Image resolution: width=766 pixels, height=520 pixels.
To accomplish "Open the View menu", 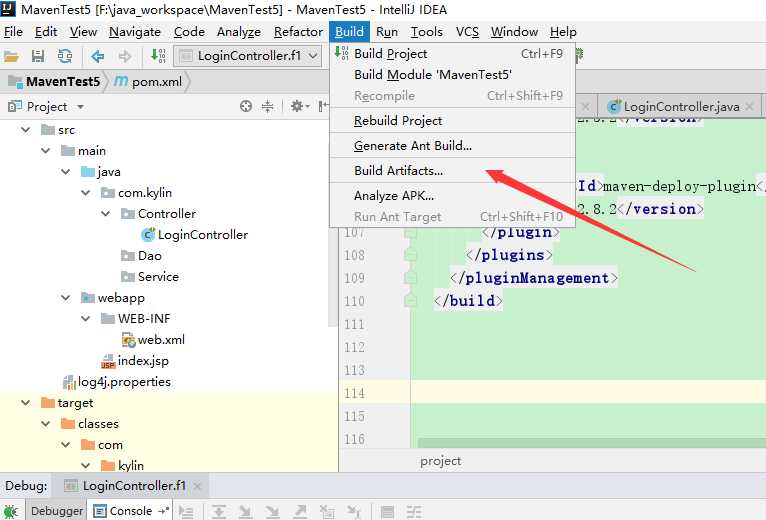I will click(83, 32).
